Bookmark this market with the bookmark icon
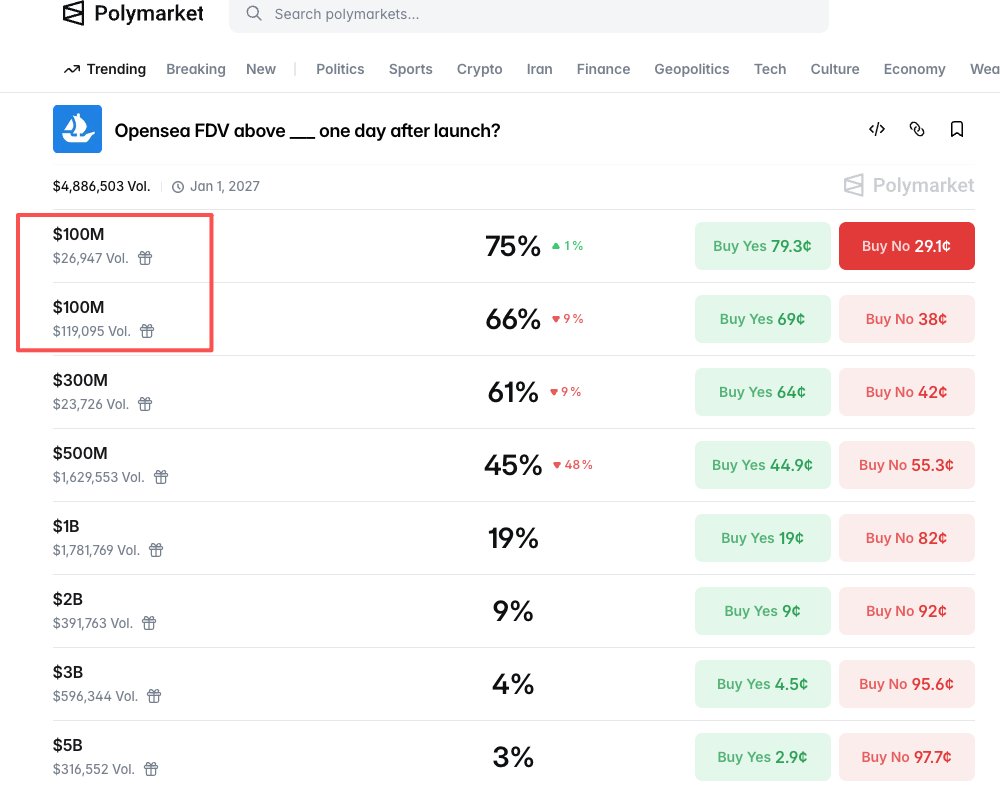The height and width of the screenshot is (798, 1000). (957, 129)
